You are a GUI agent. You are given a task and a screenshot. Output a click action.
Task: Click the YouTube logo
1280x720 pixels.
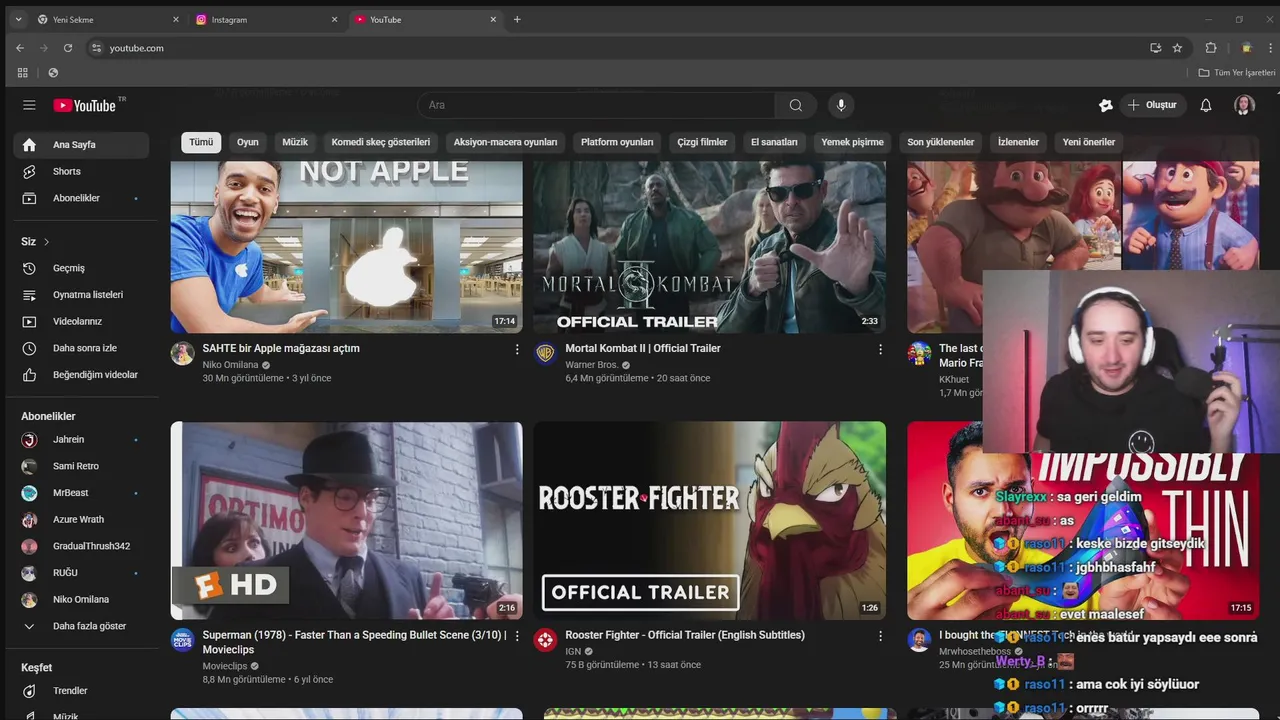coord(85,105)
